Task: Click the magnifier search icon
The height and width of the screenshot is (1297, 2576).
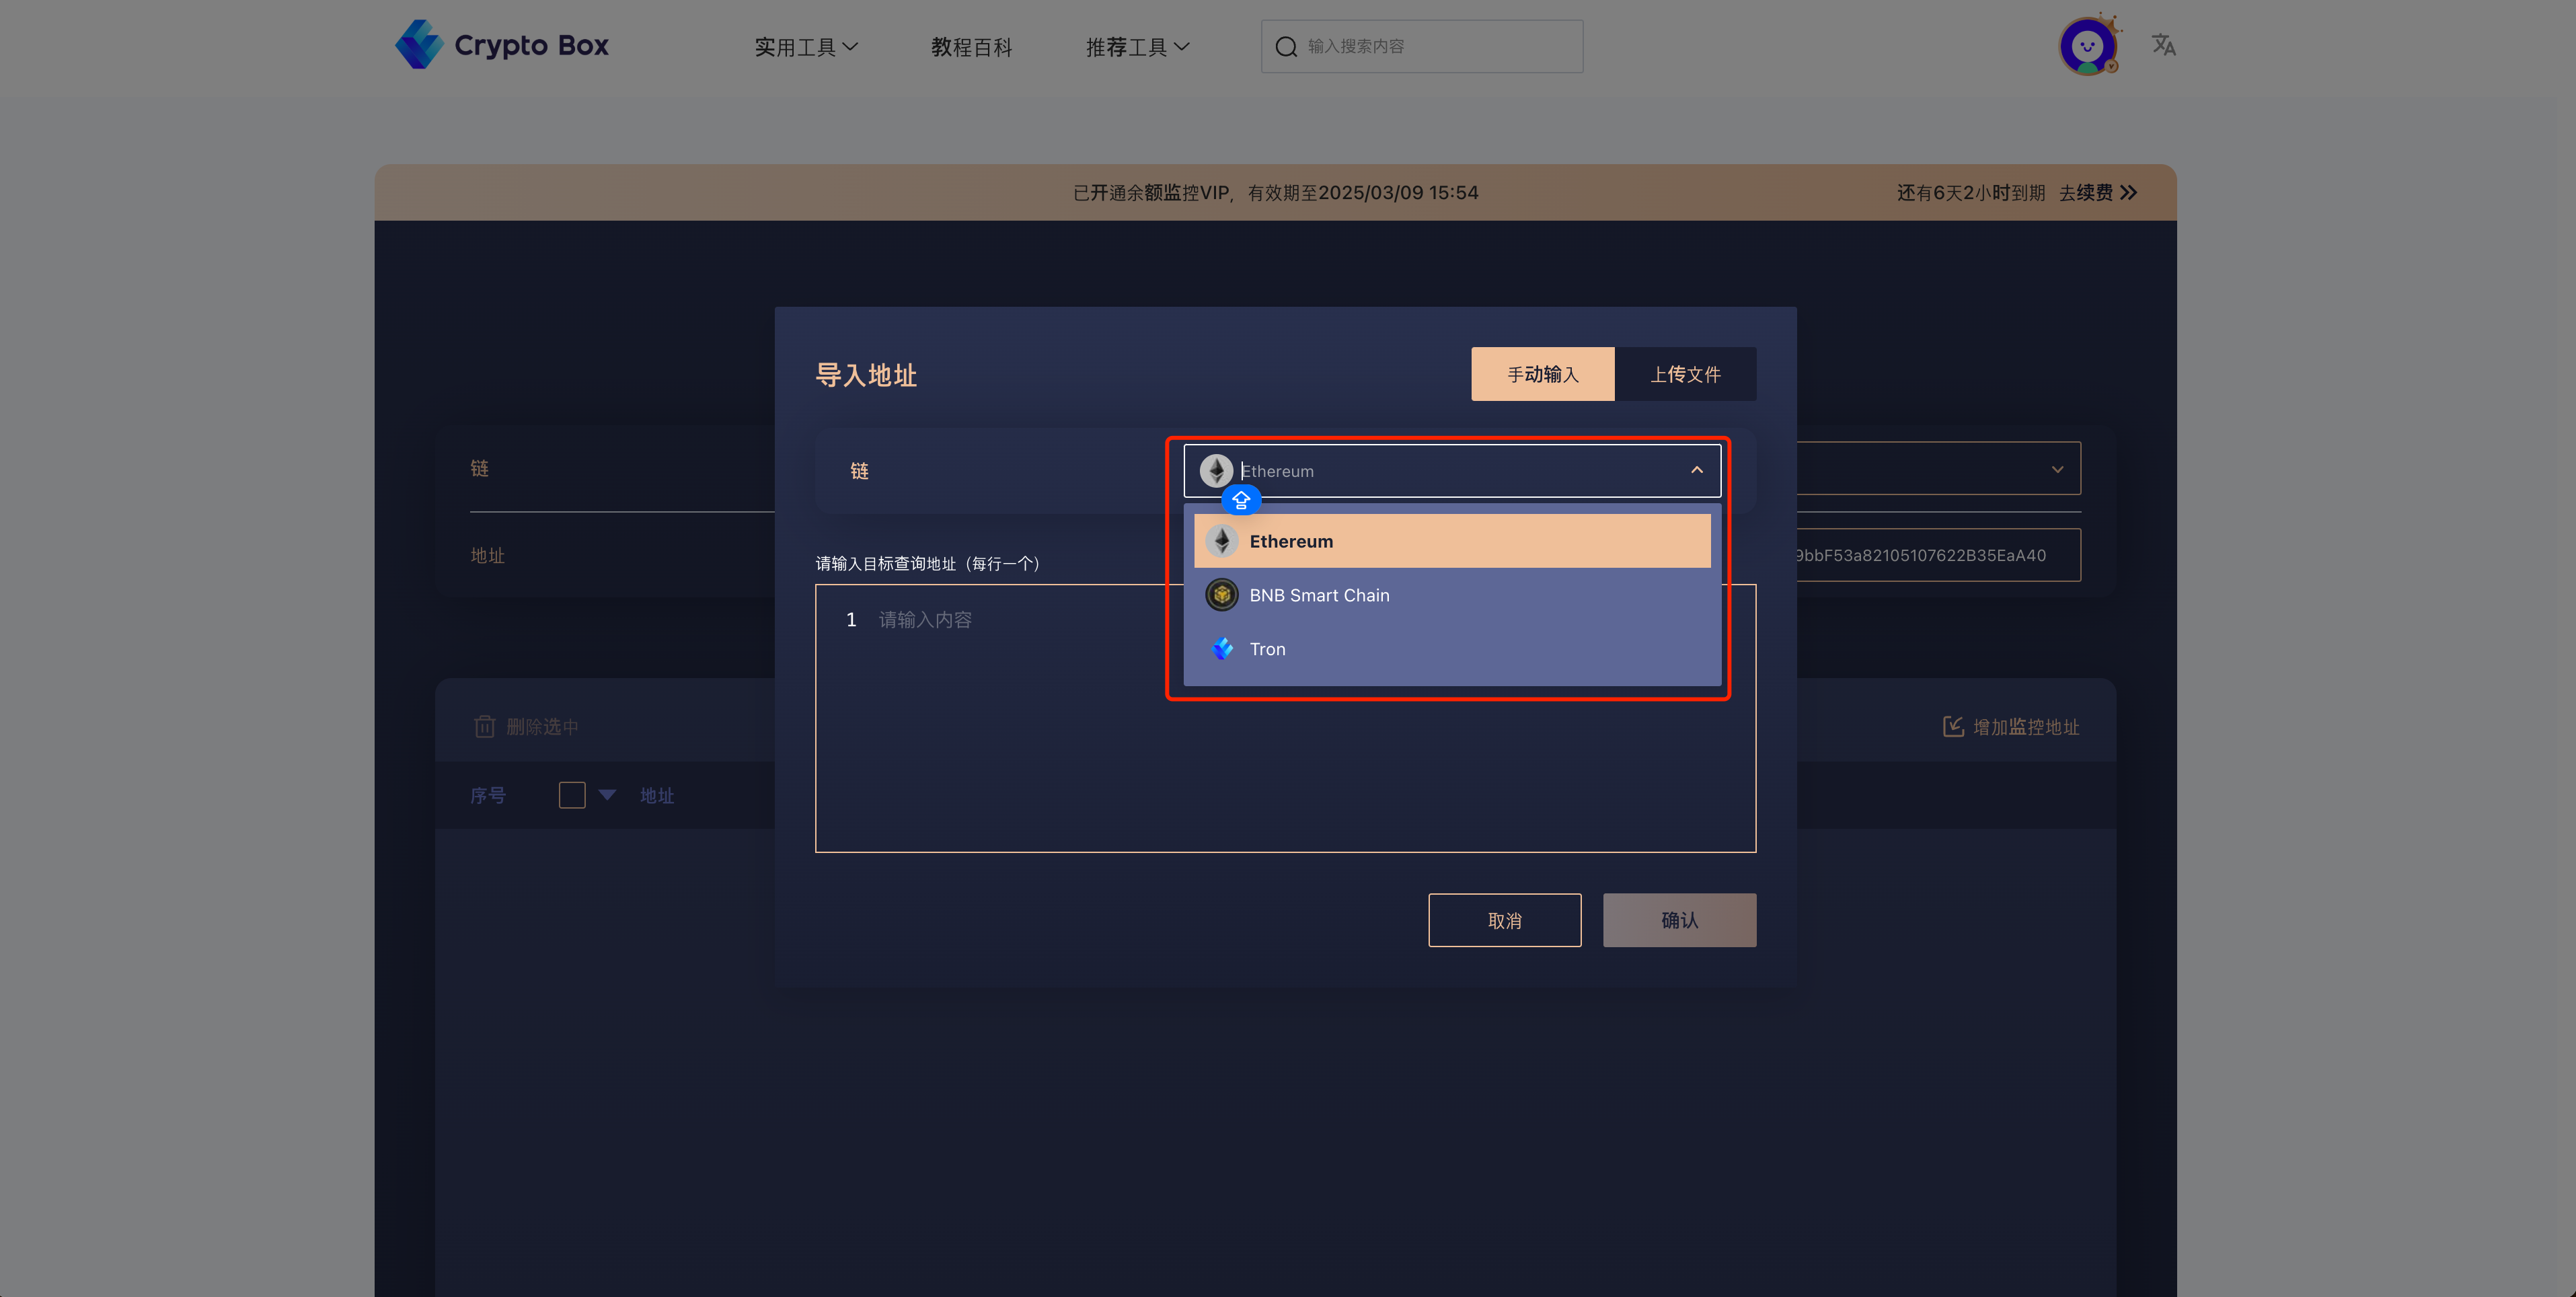Action: pyautogui.click(x=1286, y=47)
